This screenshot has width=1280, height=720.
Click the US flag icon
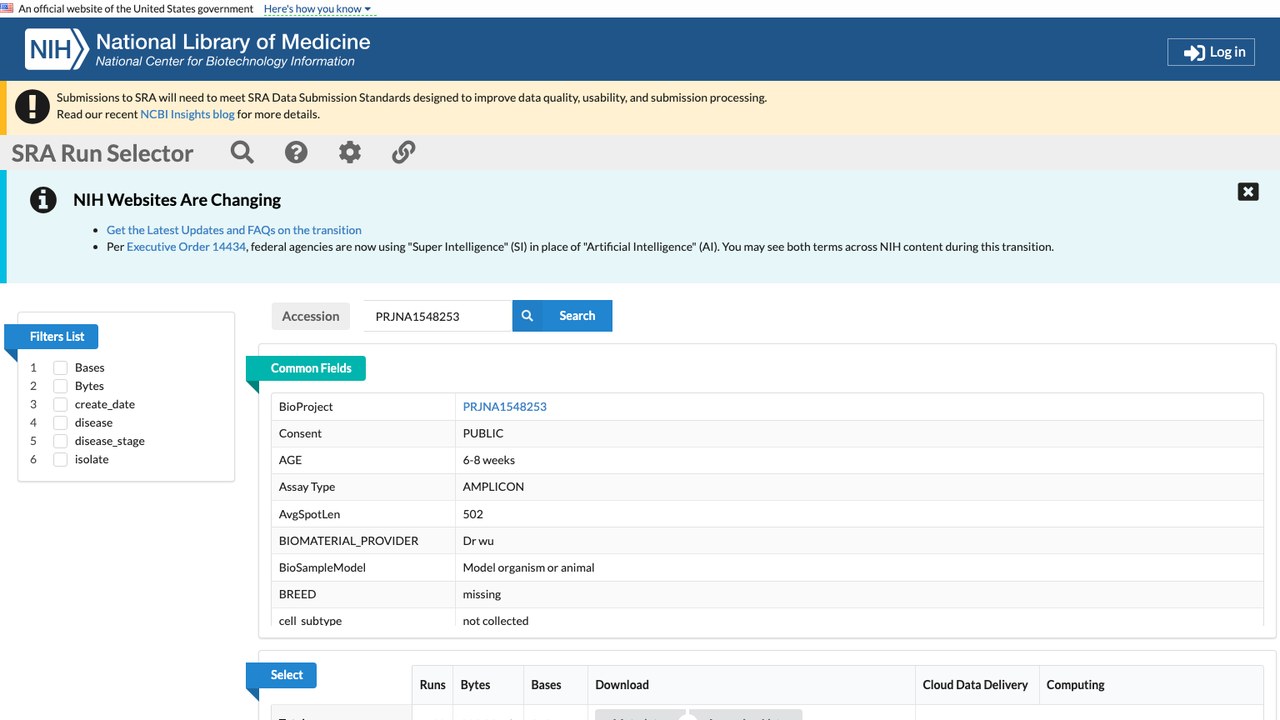click(x=7, y=9)
